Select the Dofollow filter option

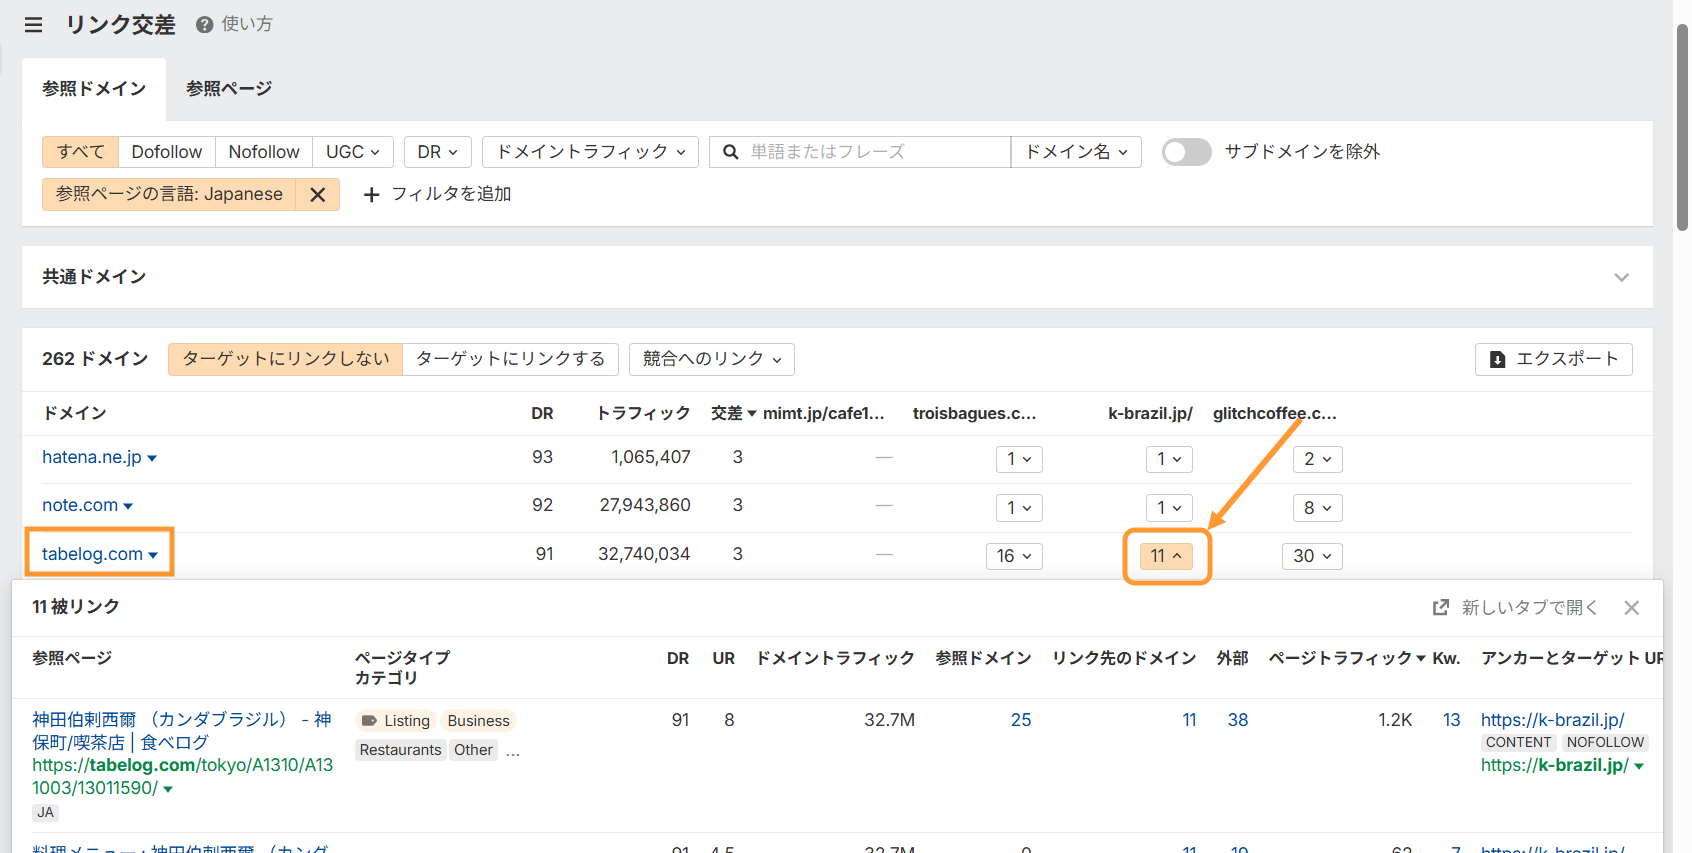(166, 152)
